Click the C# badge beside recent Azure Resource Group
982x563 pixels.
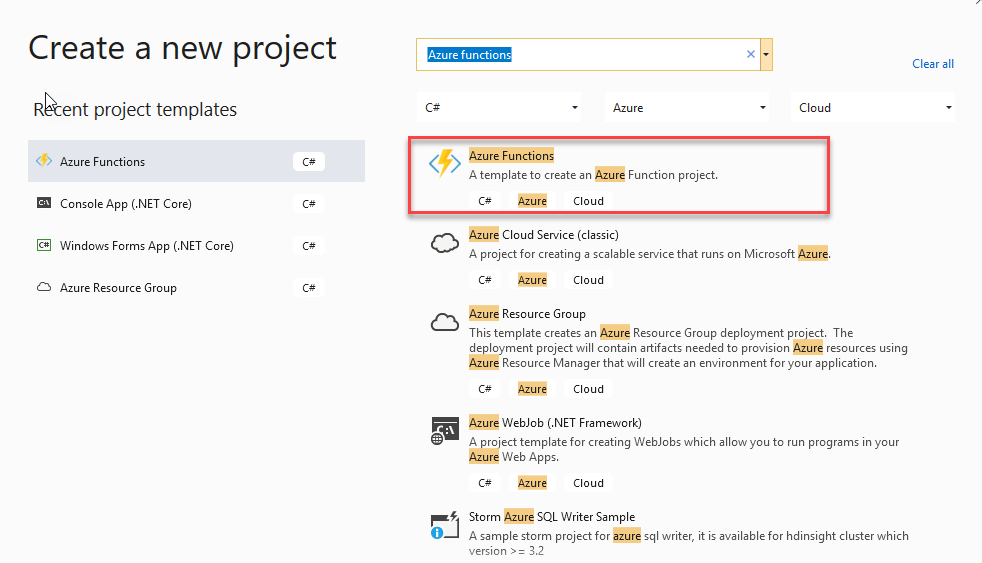(x=309, y=287)
